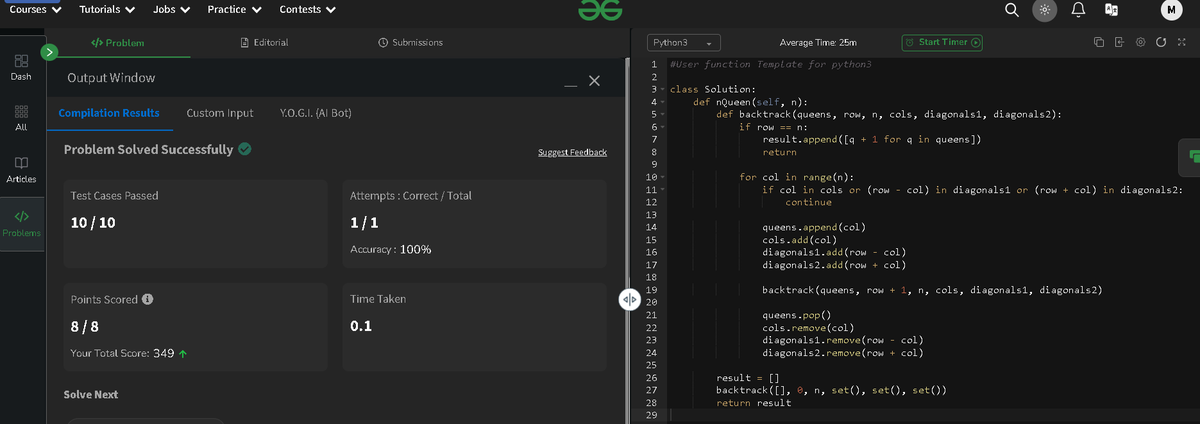Screen dimensions: 1200x424
Task: Open editor settings gear icon
Action: point(1138,43)
